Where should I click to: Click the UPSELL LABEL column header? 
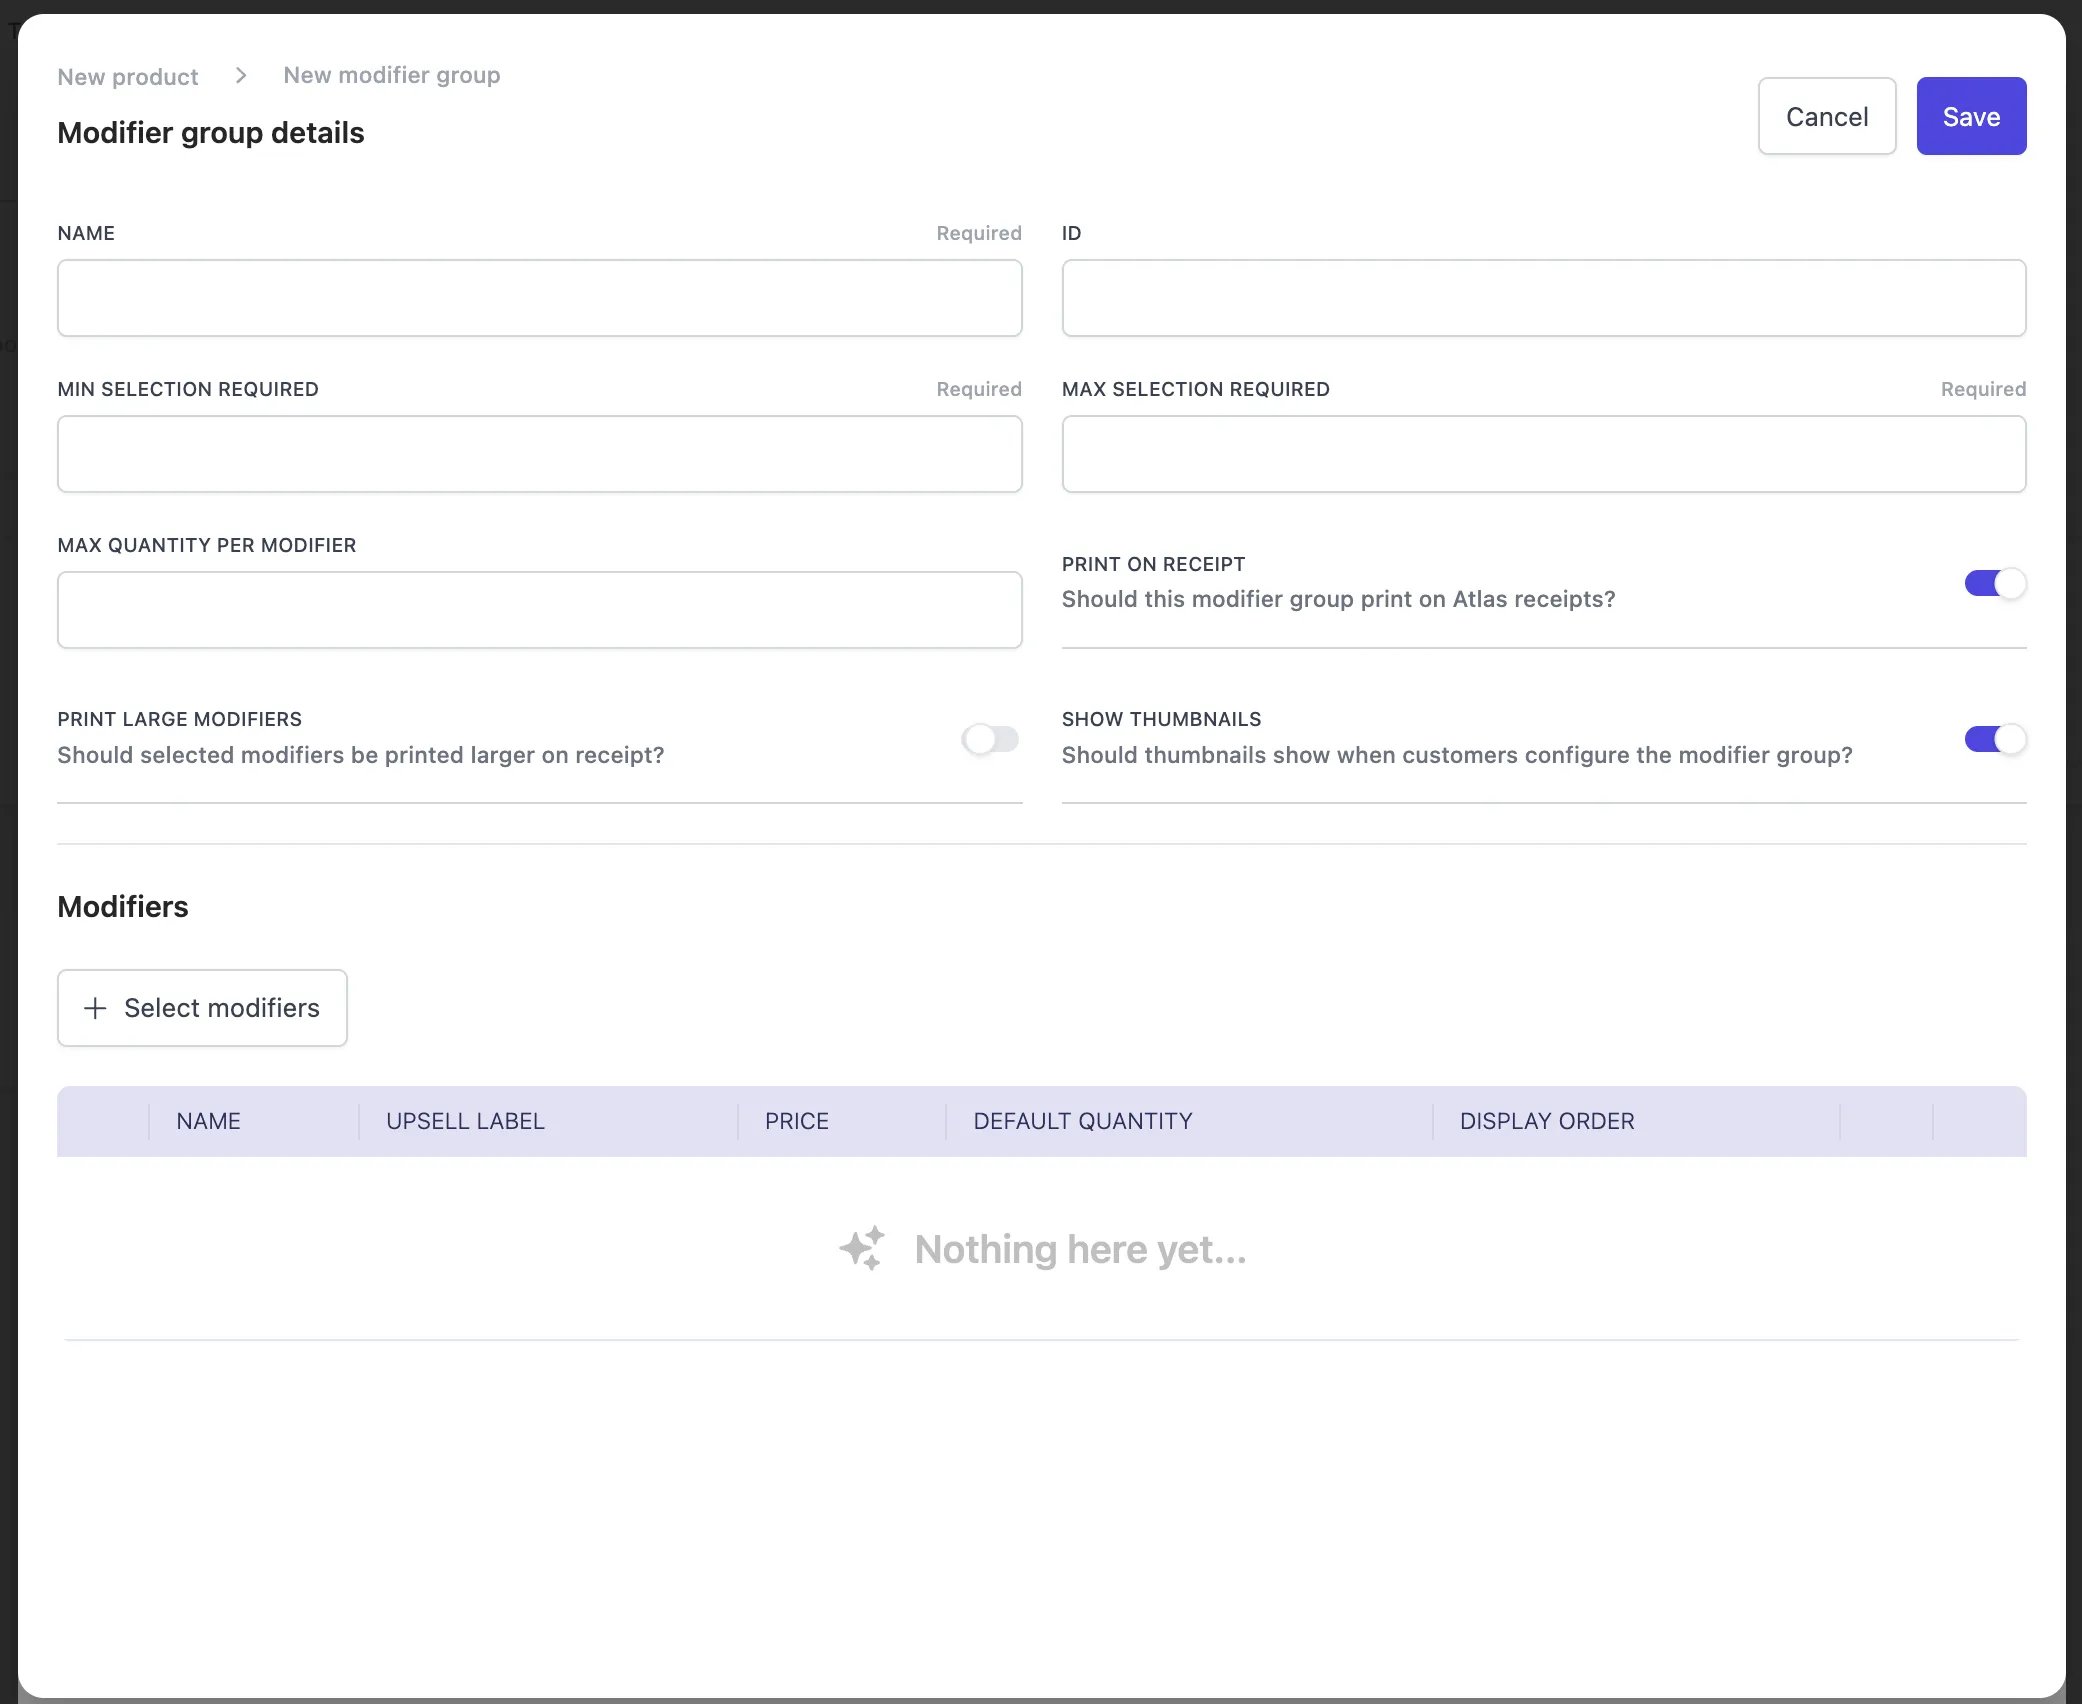[465, 1121]
